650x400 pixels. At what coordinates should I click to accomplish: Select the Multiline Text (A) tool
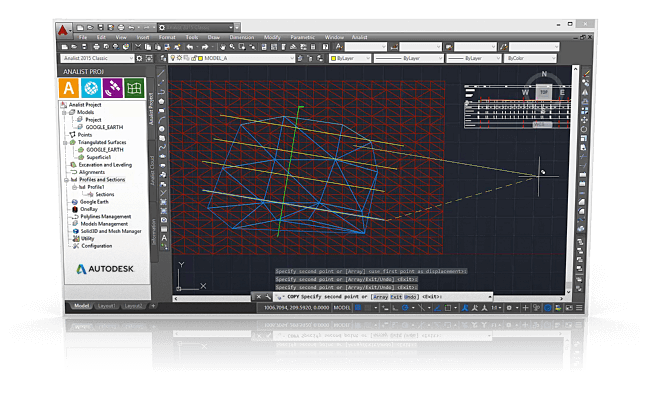coord(164,238)
